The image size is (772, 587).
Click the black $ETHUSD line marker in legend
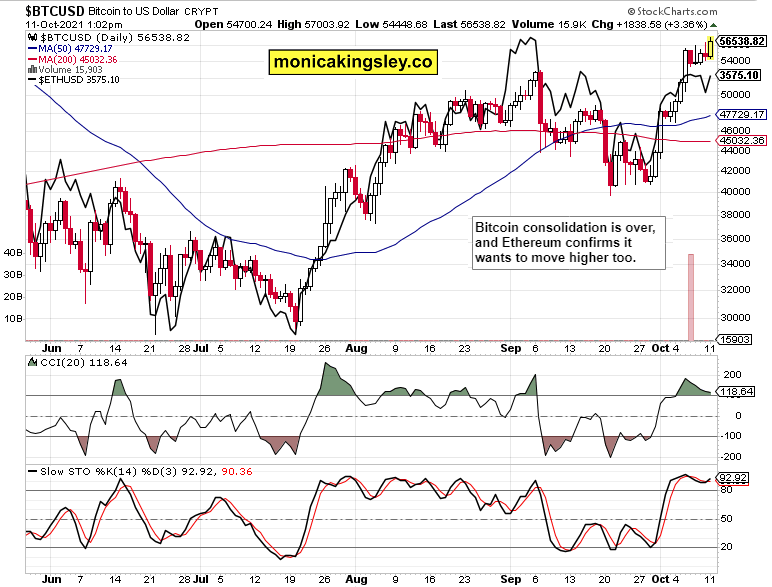tap(32, 79)
